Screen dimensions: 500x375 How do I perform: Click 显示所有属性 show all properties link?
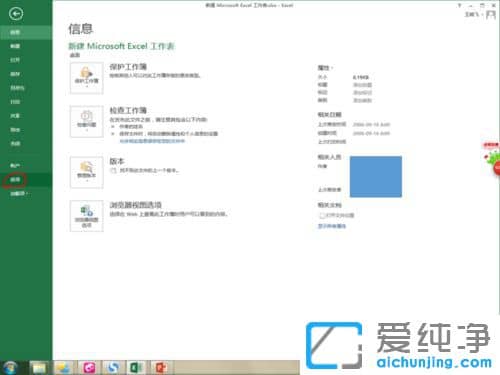[332, 226]
